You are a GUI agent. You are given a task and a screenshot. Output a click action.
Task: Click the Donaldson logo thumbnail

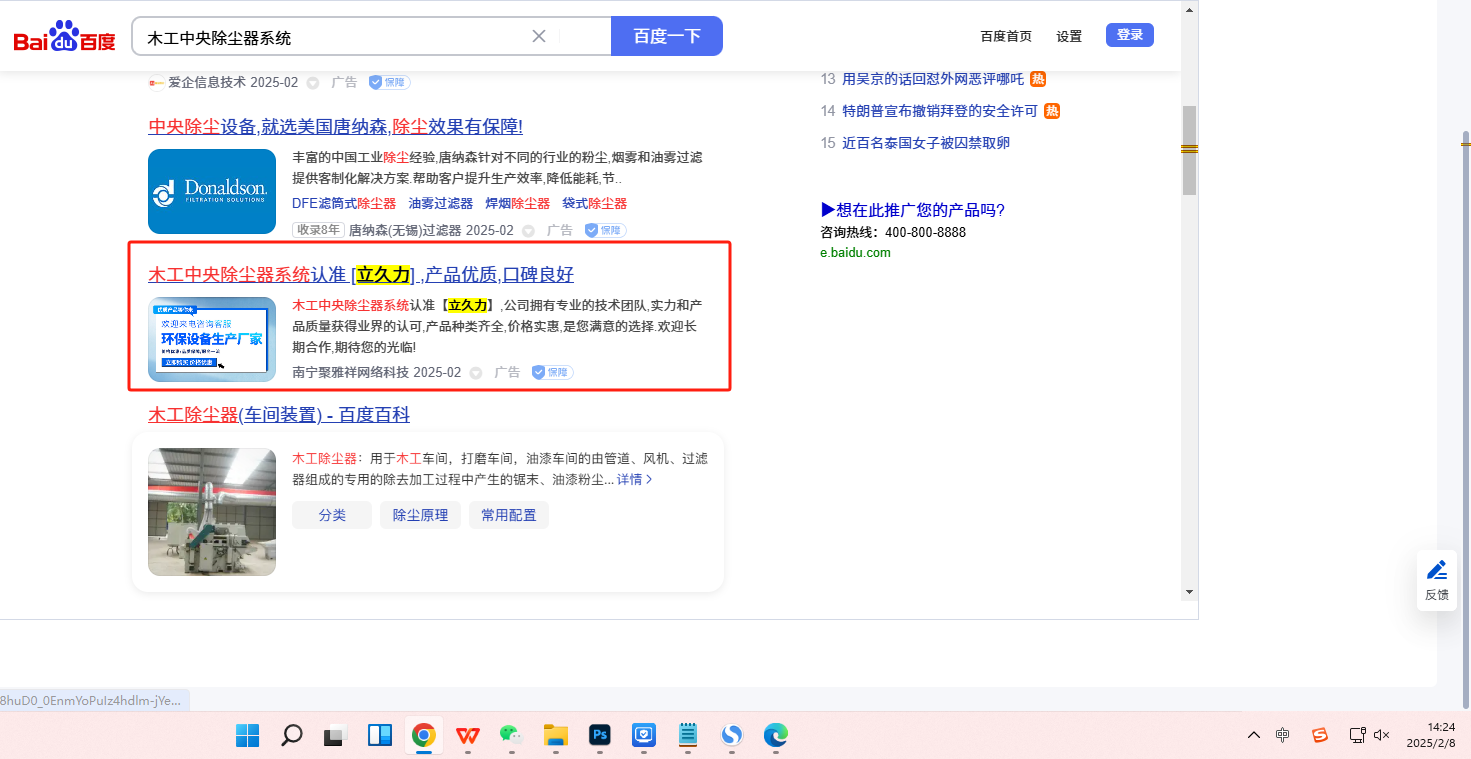pos(212,191)
